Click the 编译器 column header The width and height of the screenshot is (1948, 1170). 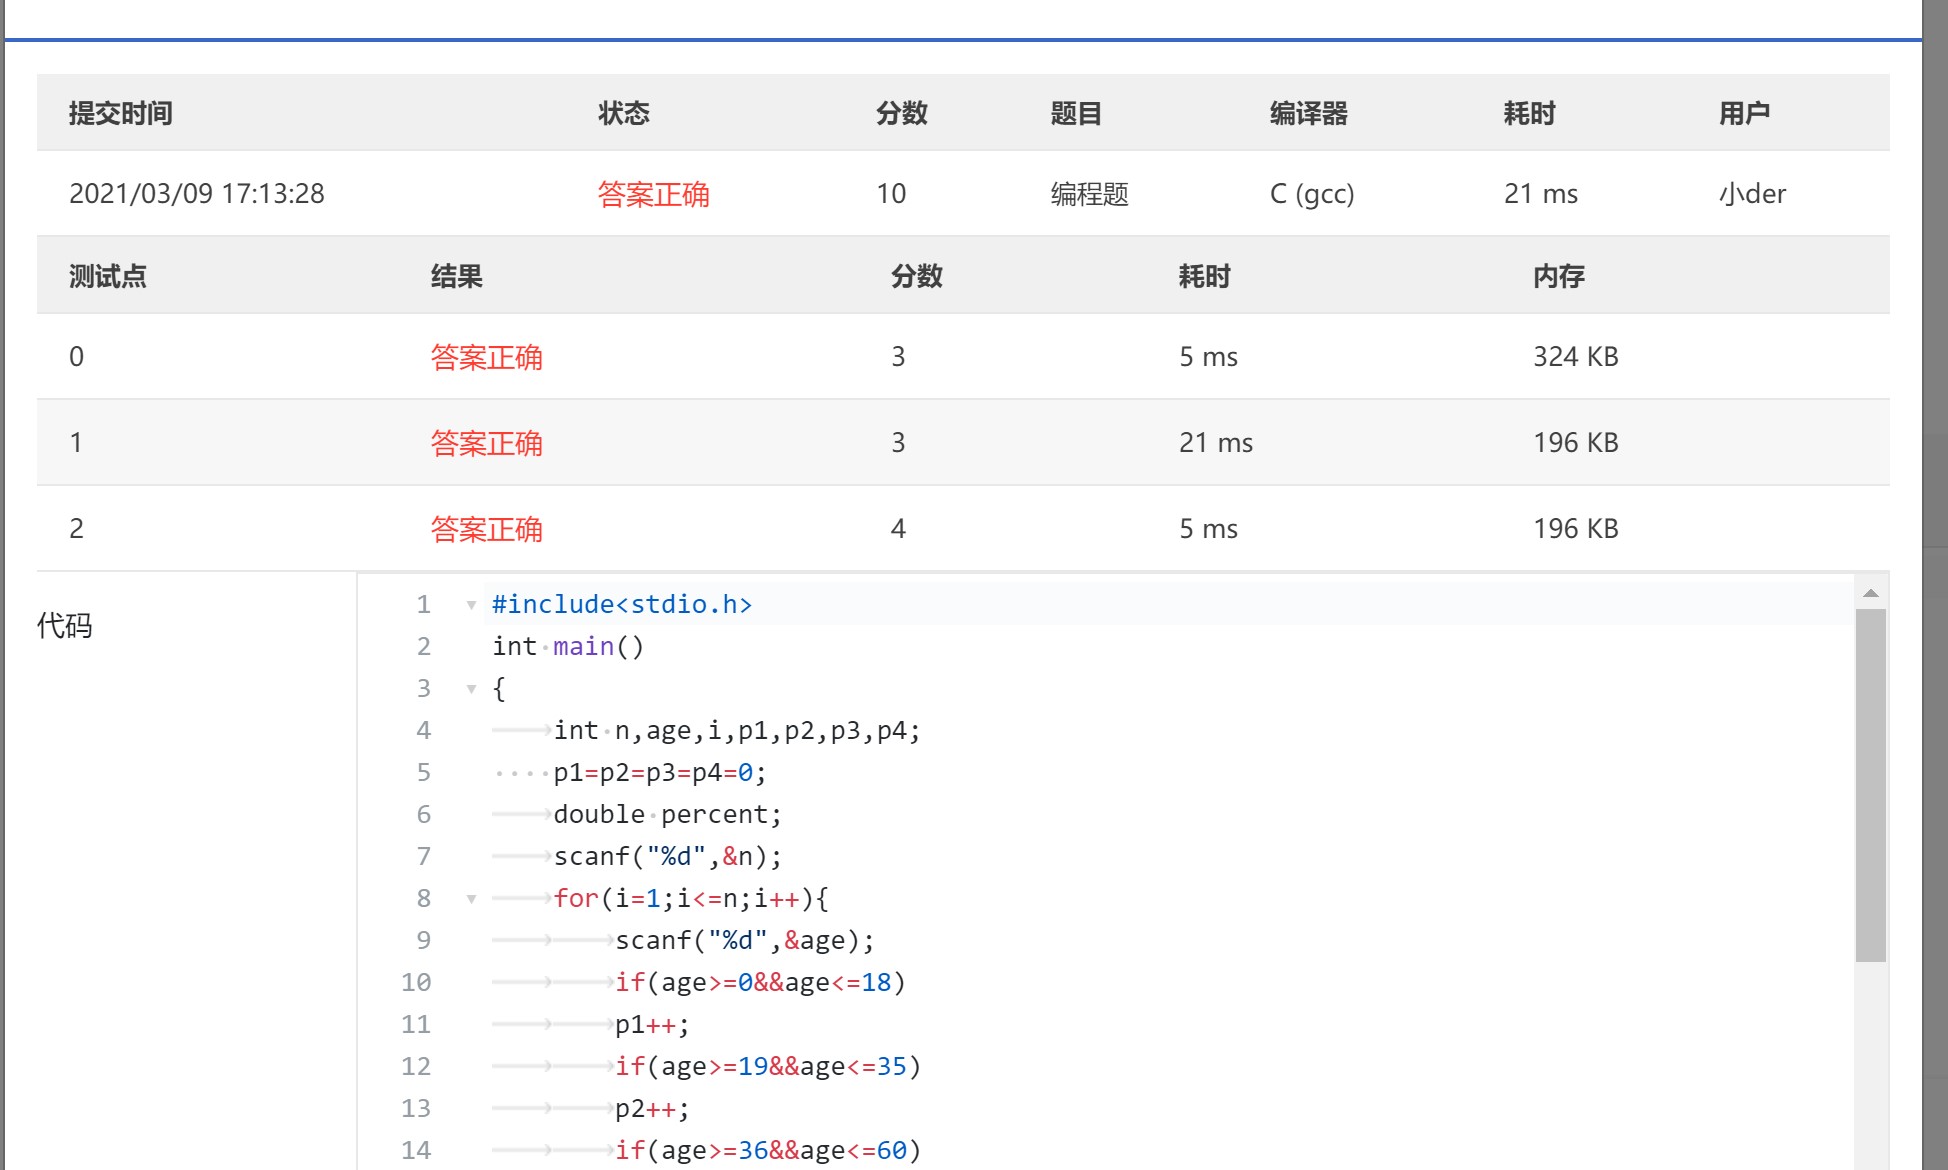click(x=1308, y=113)
